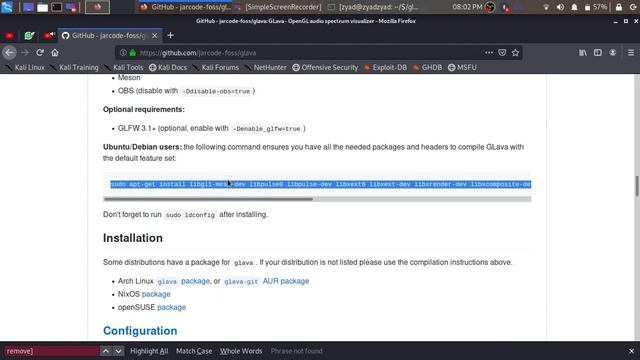Open Kali Linux bookmark
The image size is (640, 360).
point(24,67)
